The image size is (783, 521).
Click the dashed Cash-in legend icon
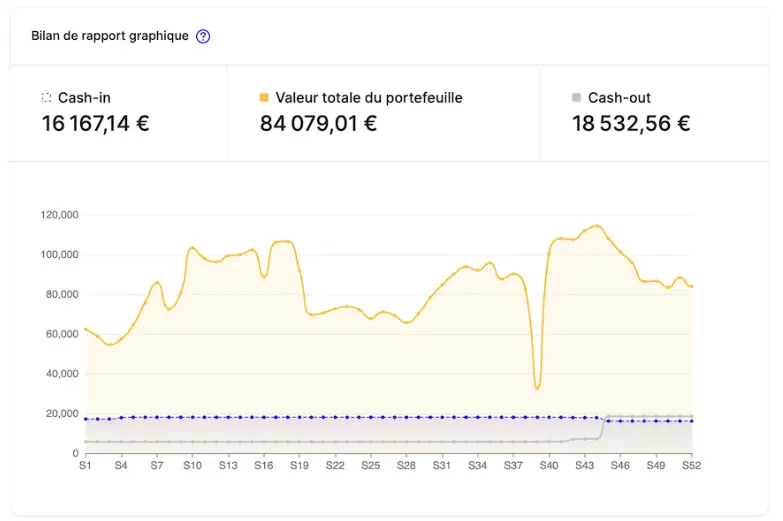point(46,98)
